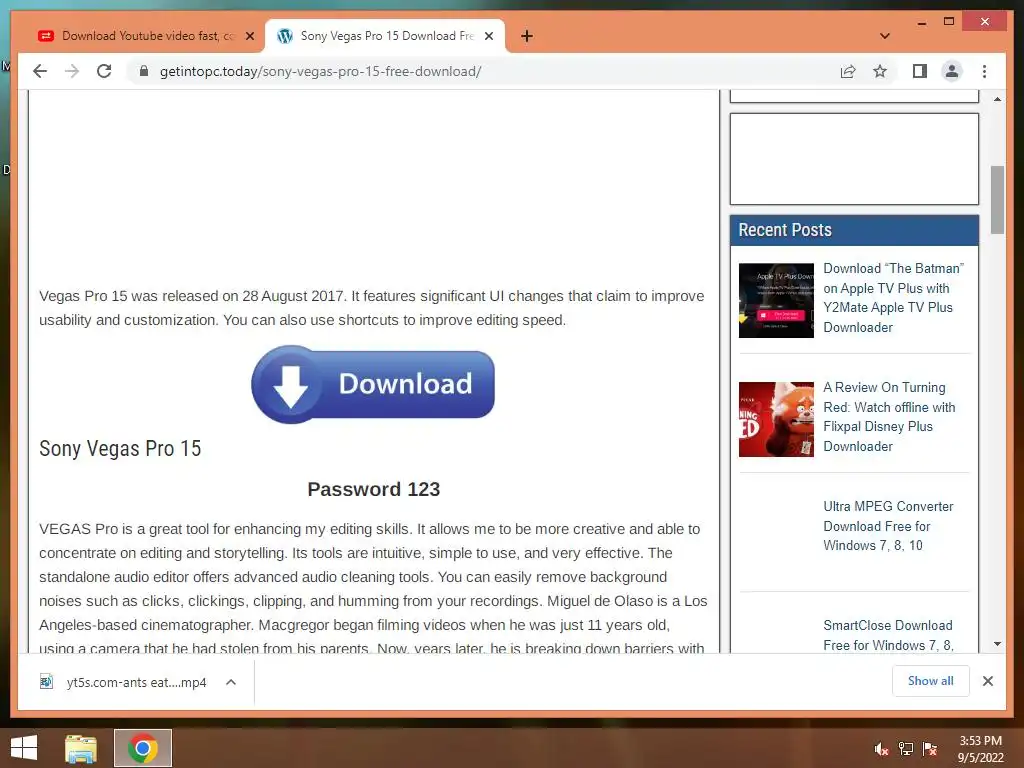Open The Batman Apple TV post link
This screenshot has width=1024, height=768.
893,298
